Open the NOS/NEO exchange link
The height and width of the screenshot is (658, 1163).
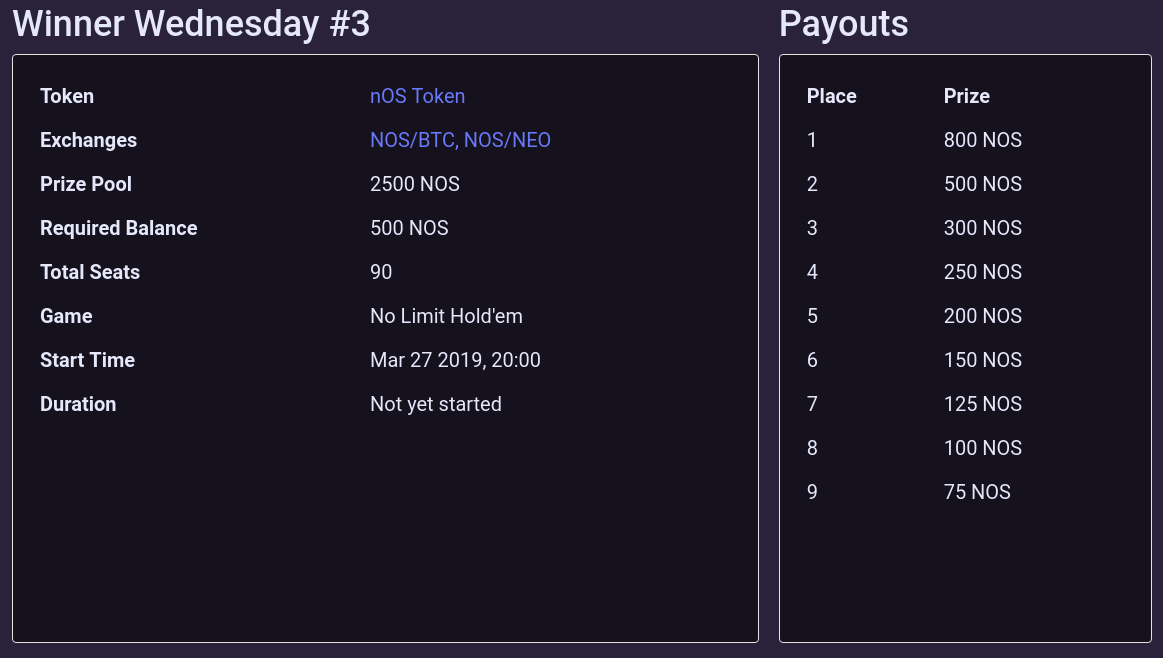click(x=507, y=140)
